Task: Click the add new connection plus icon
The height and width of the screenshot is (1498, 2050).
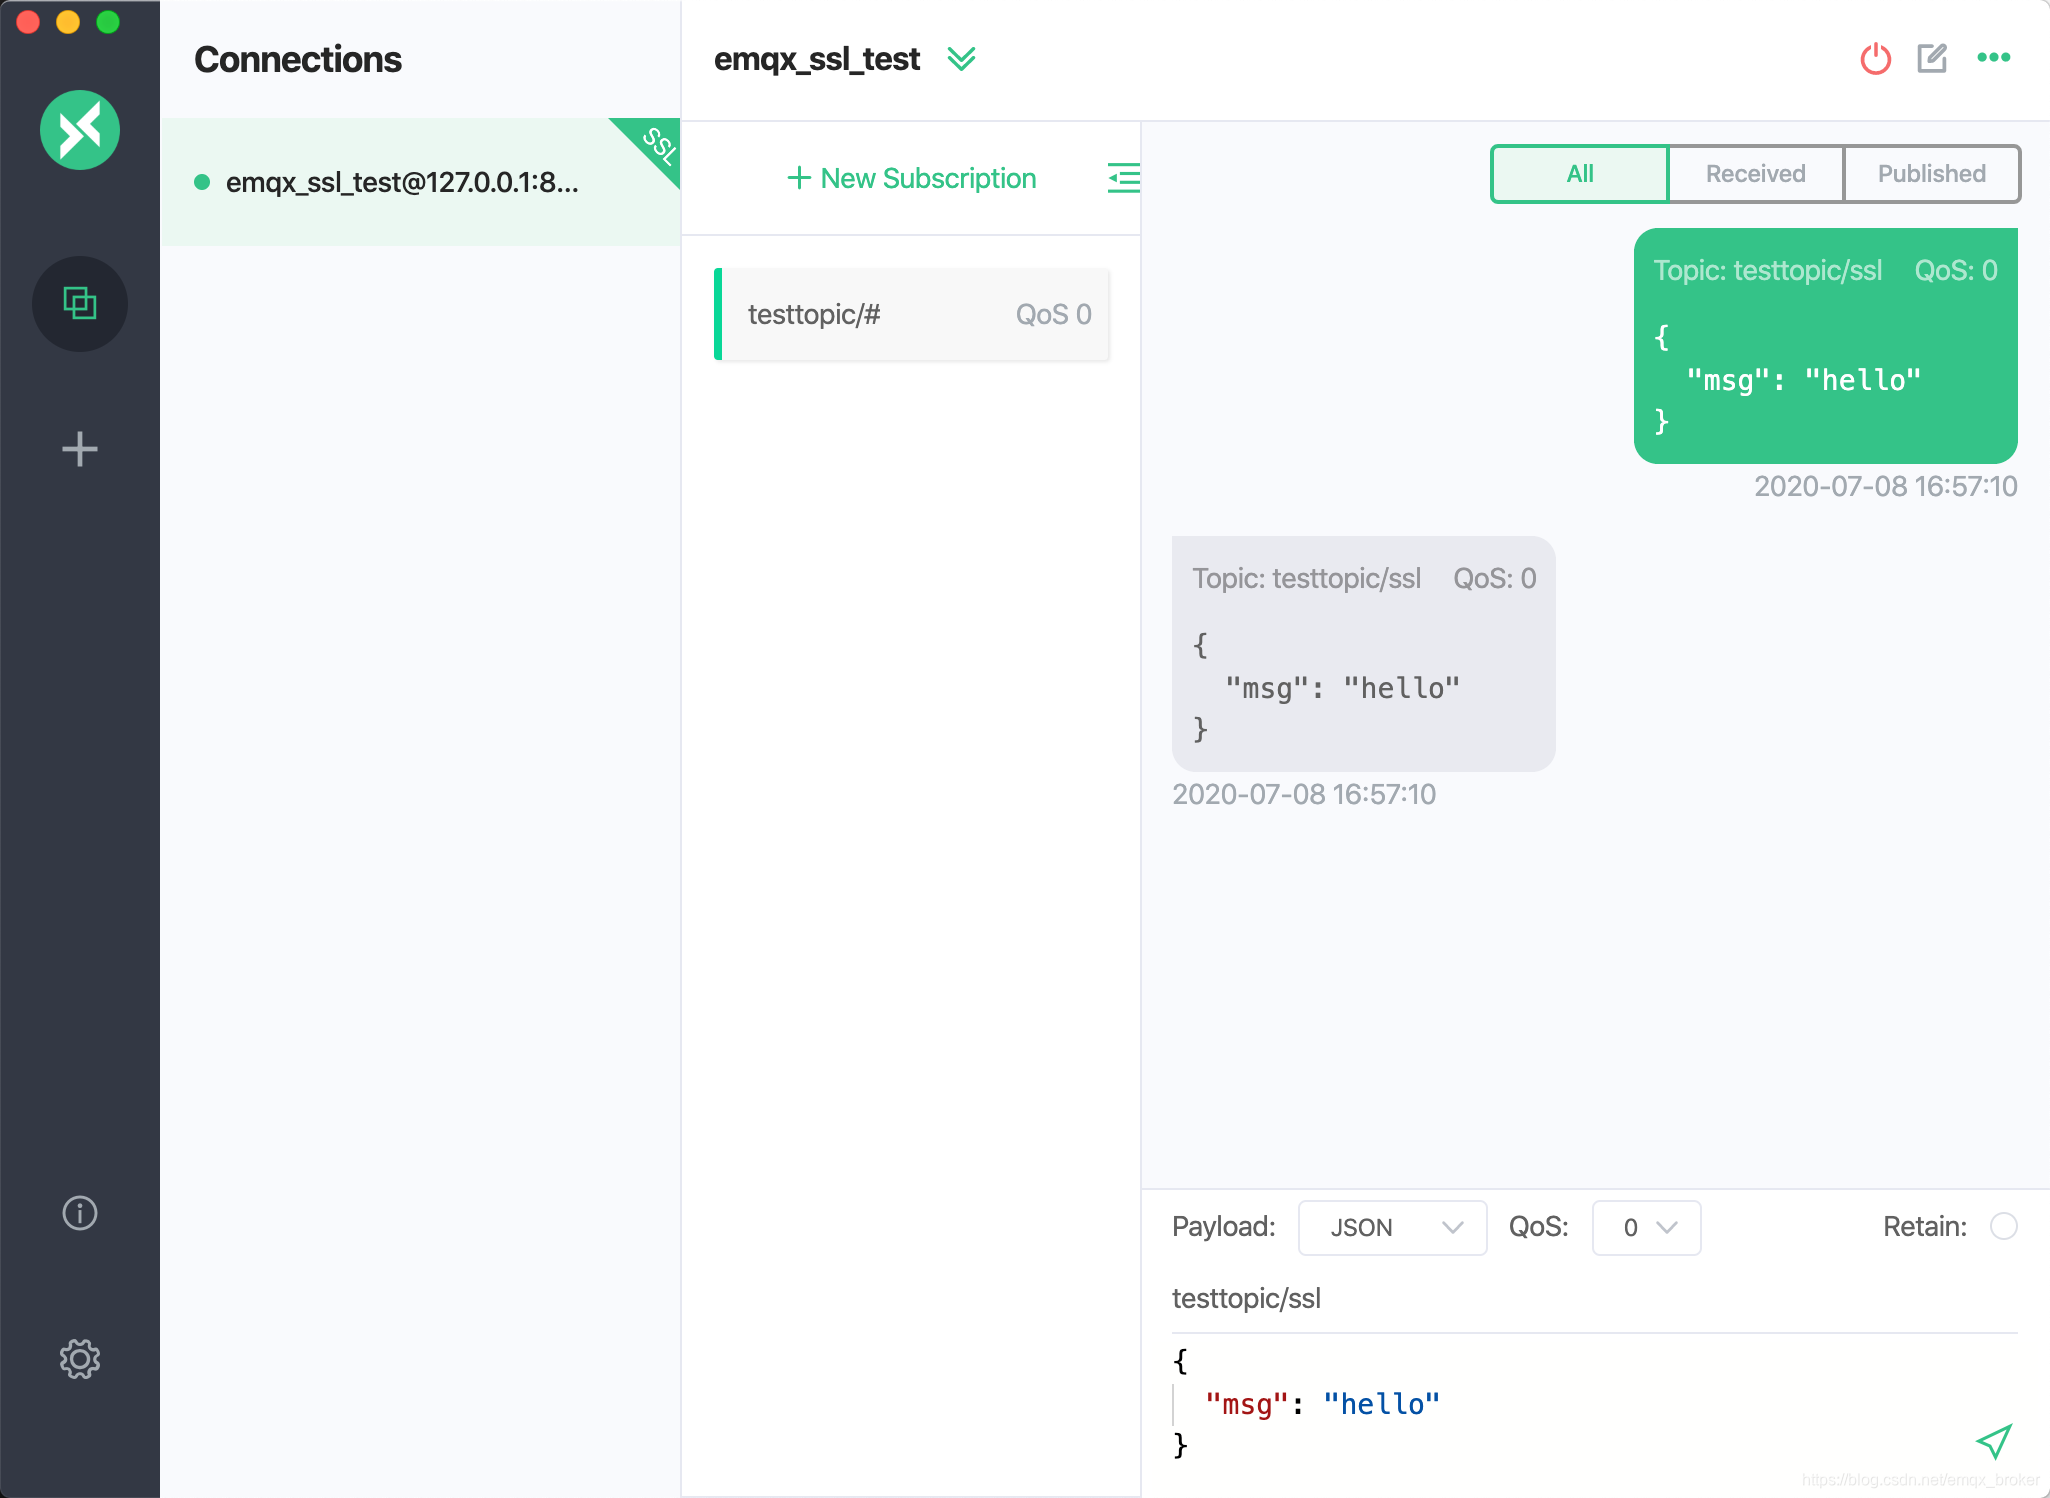Action: (81, 447)
